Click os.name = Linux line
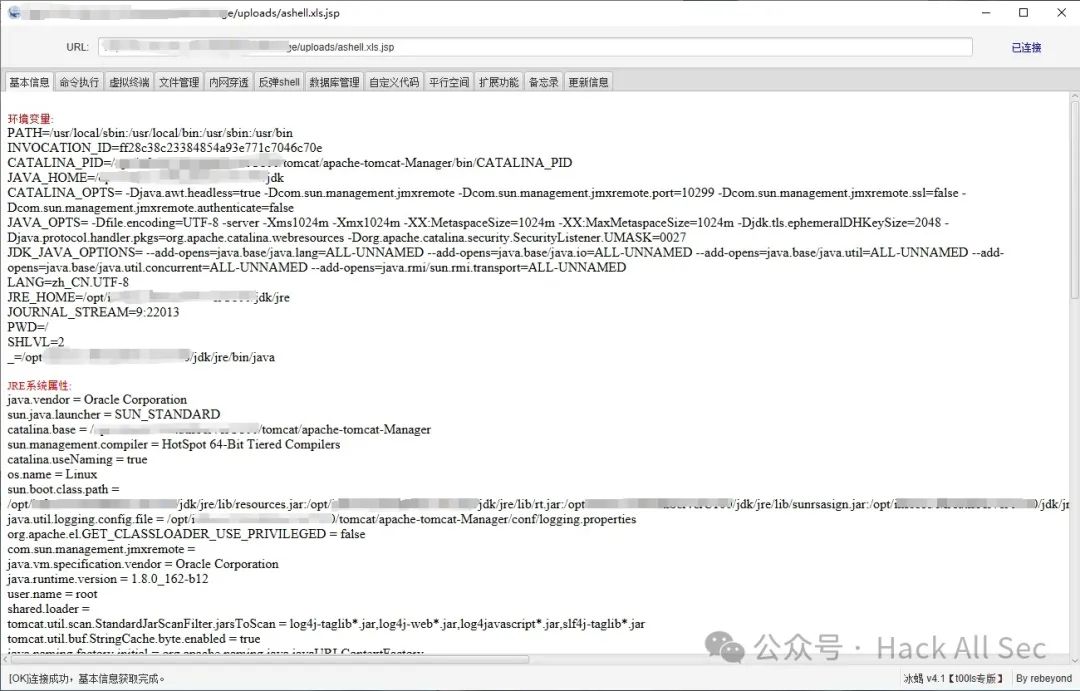Viewport: 1080px width, 691px height. pyautogui.click(x=52, y=474)
